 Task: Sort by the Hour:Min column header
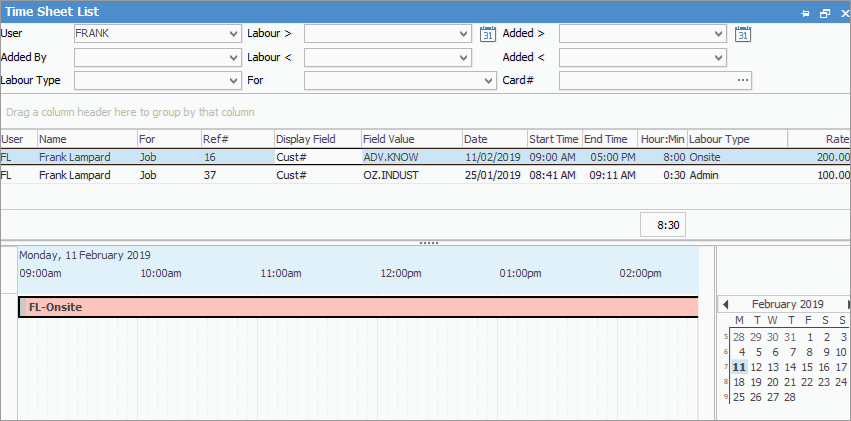tap(663, 139)
